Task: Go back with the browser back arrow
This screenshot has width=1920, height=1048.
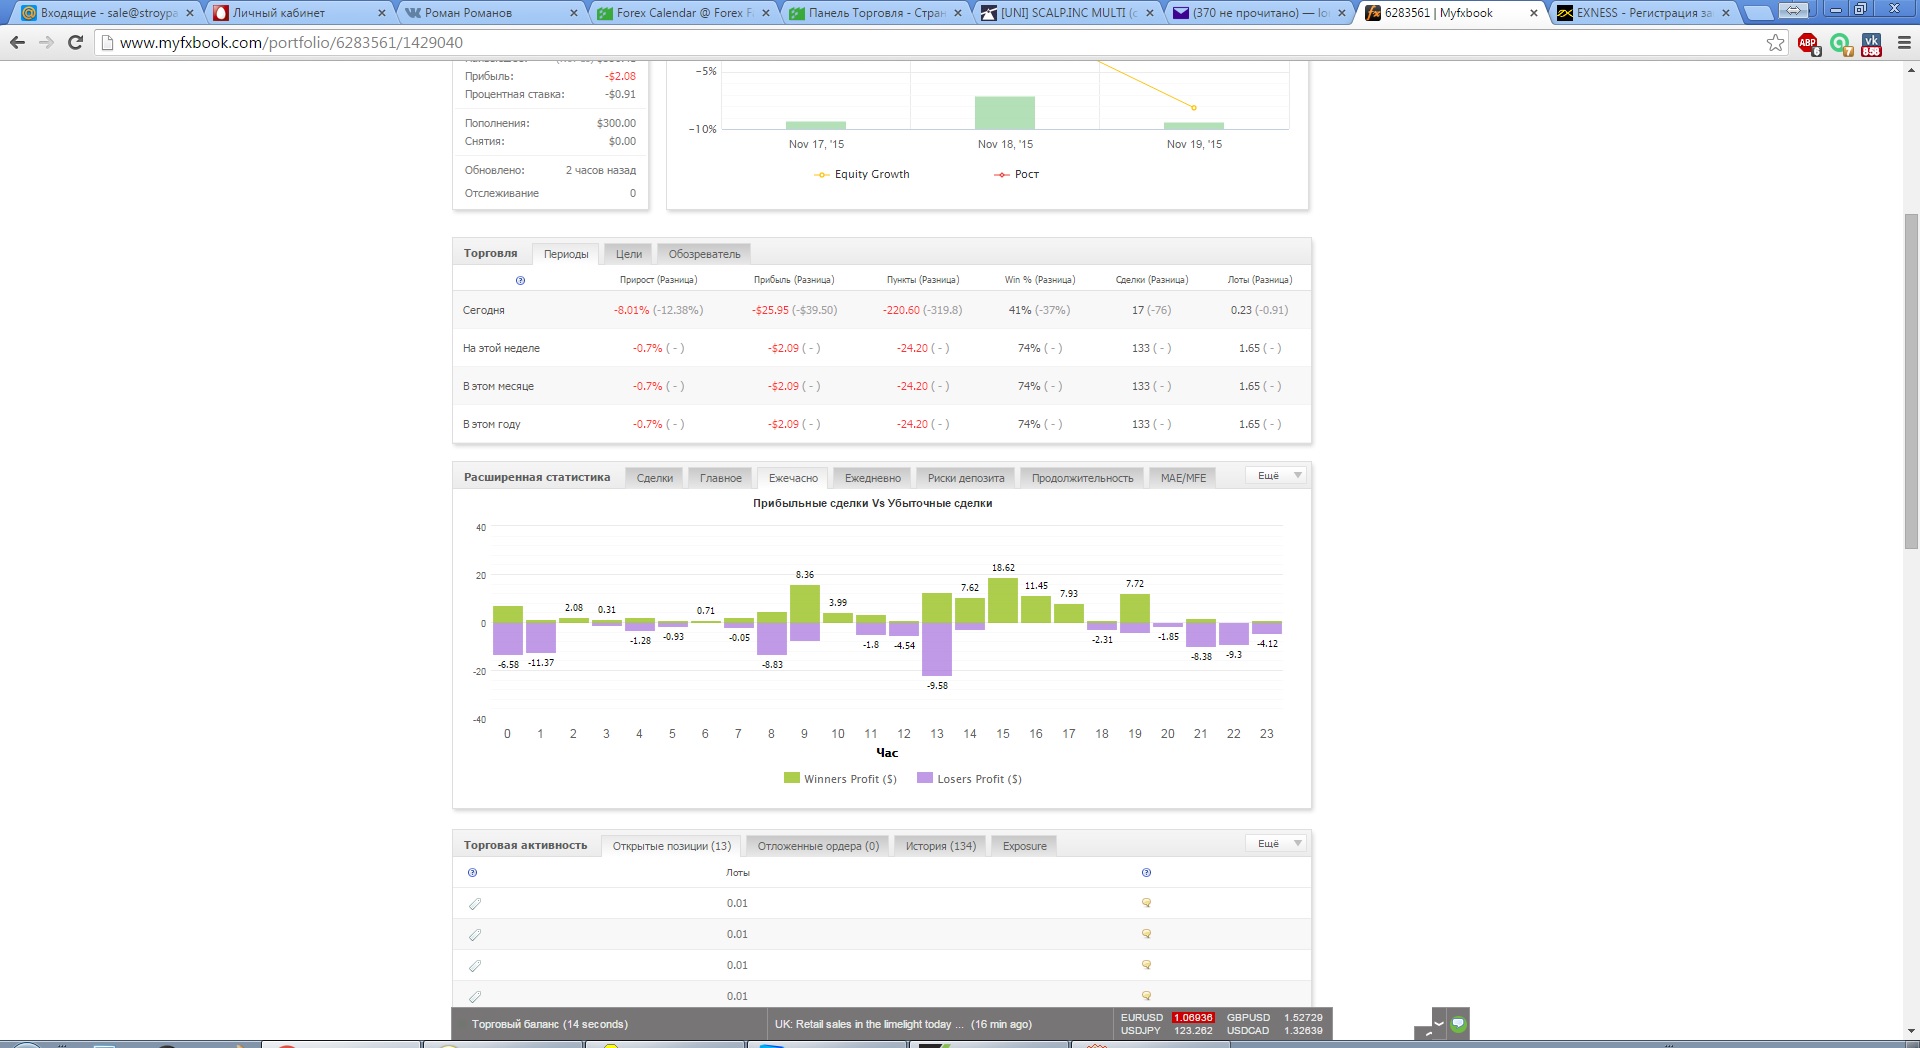Action: 17,43
